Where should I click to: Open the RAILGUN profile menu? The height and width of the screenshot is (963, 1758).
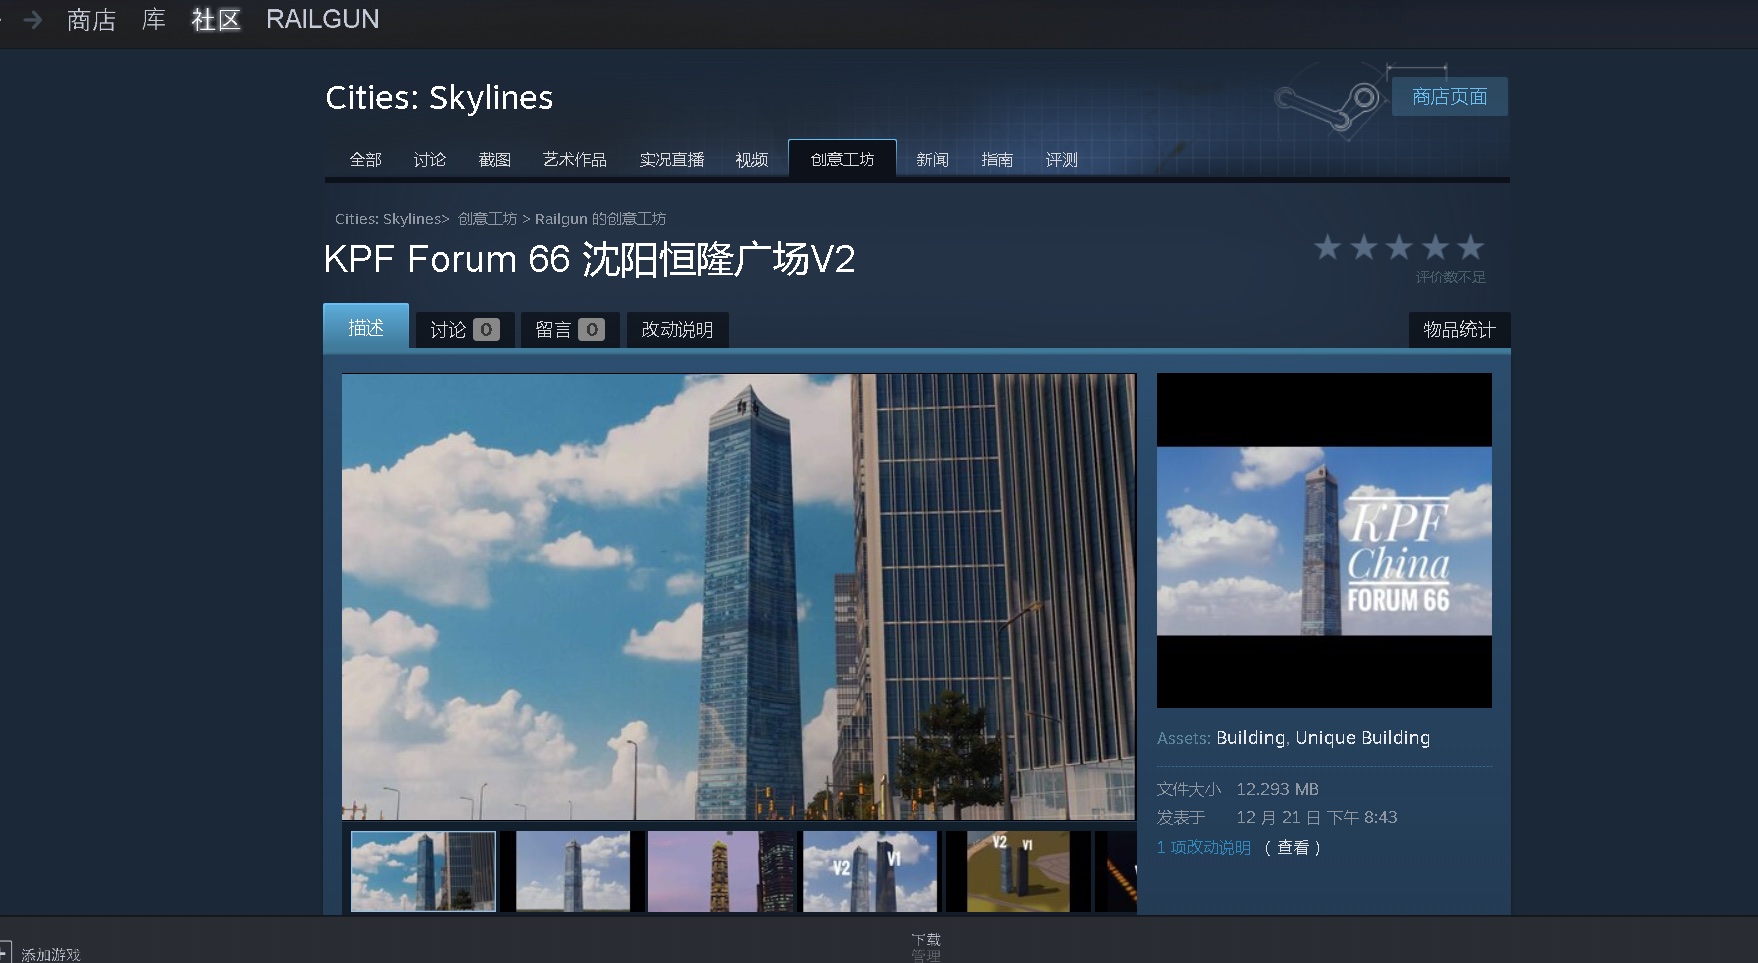[x=322, y=19]
